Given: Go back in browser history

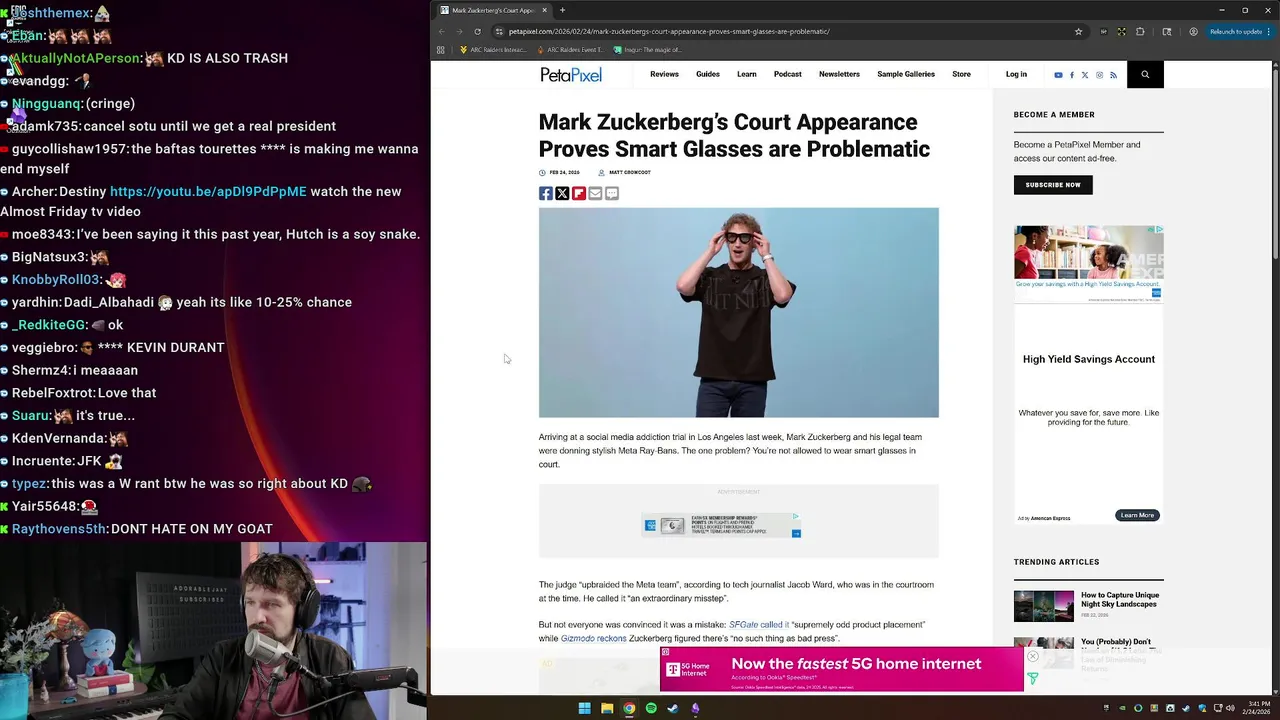Looking at the screenshot, I should coord(442,31).
